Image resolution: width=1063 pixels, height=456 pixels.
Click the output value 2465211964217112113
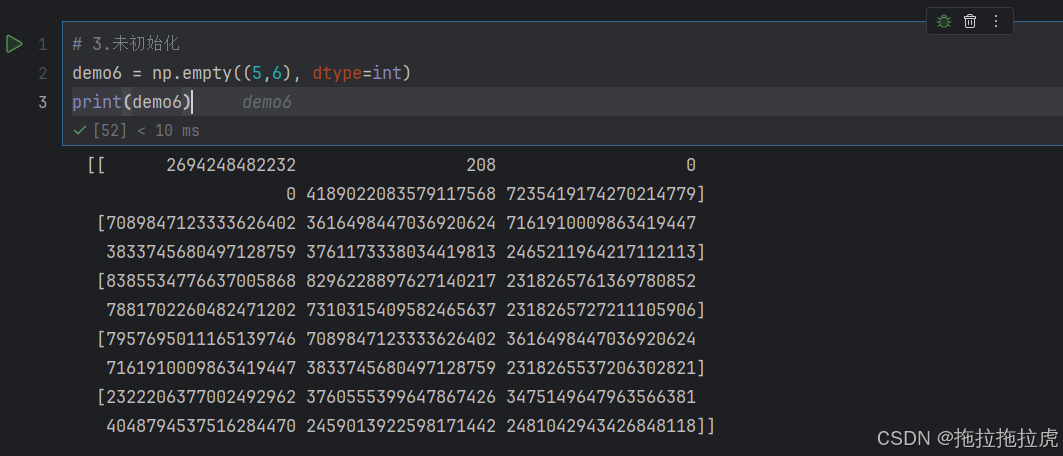click(601, 253)
